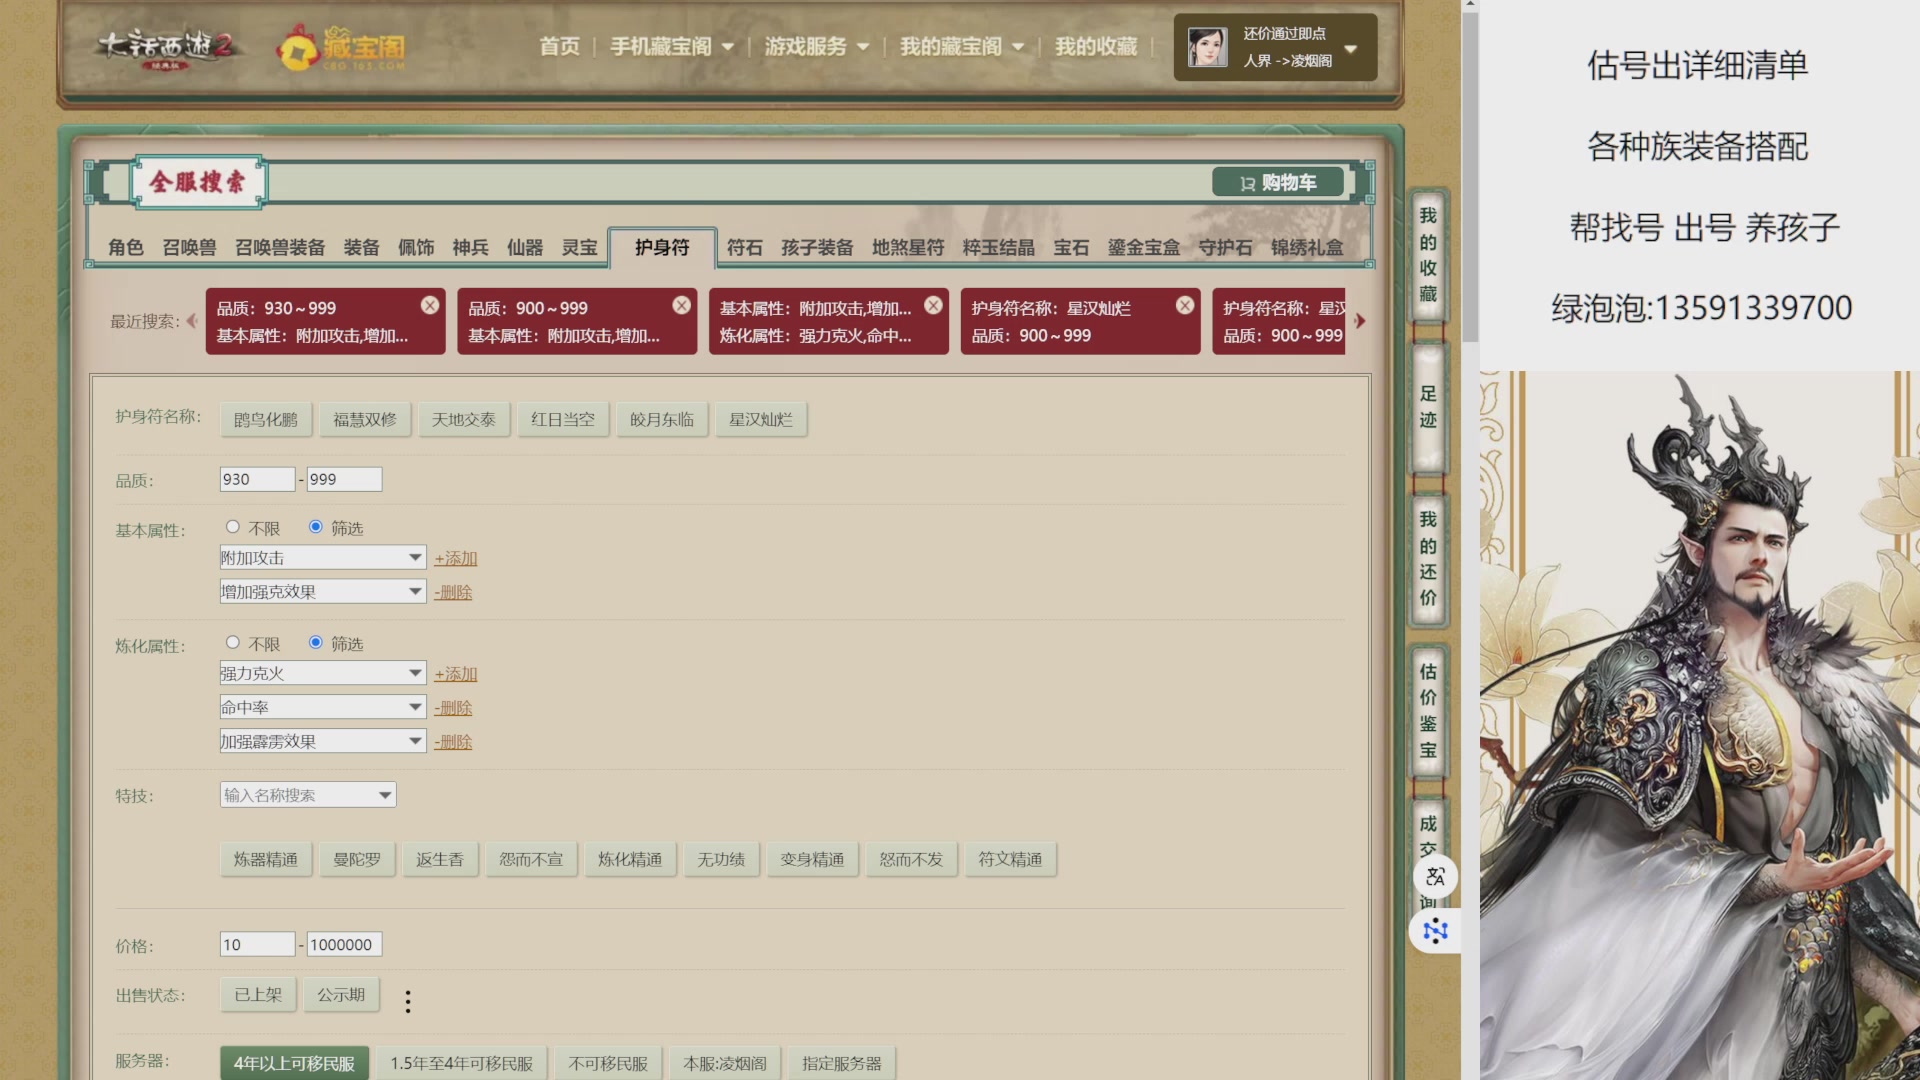Click -删除 next to 加强霹雳效果
Viewport: 1920px width, 1080px height.
(x=453, y=742)
